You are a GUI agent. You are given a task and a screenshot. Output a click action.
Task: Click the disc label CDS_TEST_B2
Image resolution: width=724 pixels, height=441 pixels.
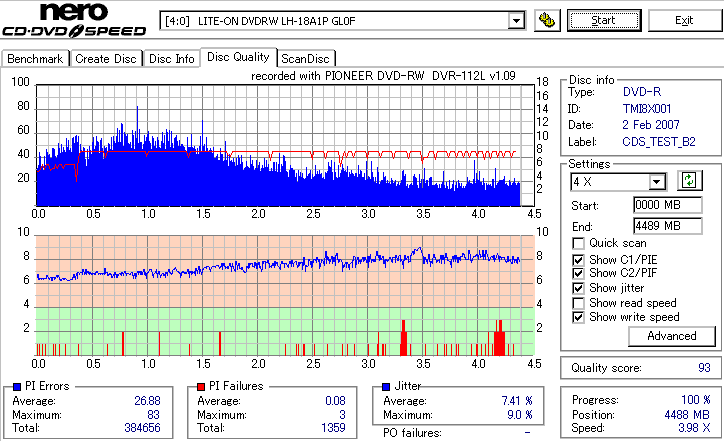(x=659, y=142)
